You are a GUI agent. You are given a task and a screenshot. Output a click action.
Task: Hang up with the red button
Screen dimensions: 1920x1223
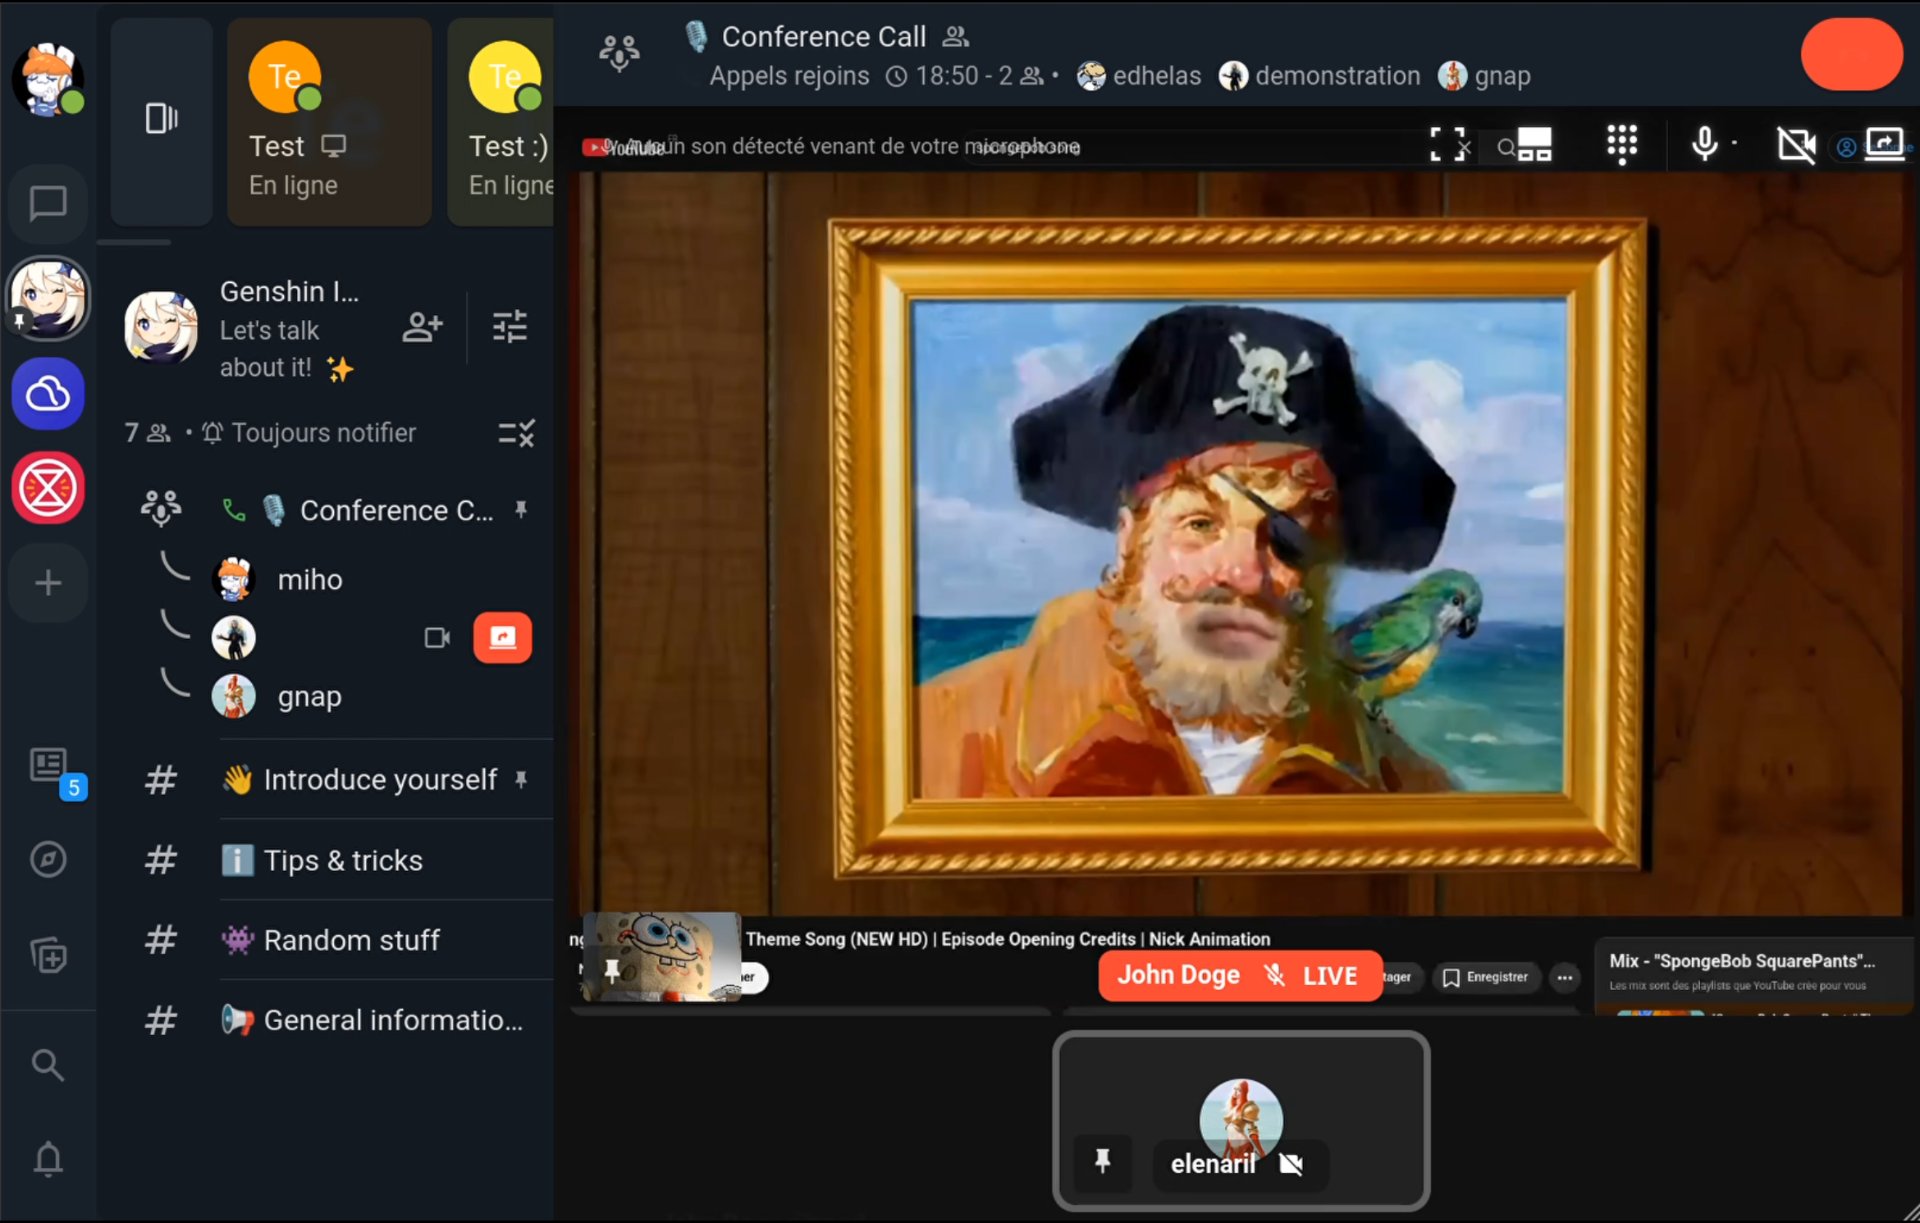point(1851,55)
